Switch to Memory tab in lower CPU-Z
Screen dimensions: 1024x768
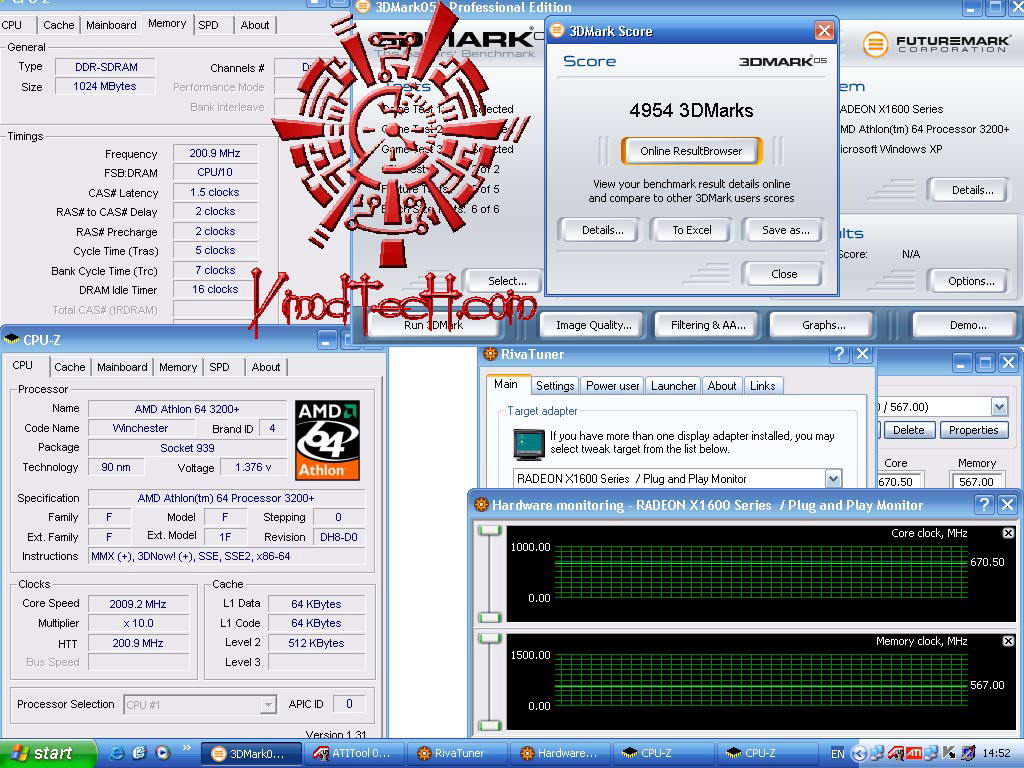coord(178,367)
